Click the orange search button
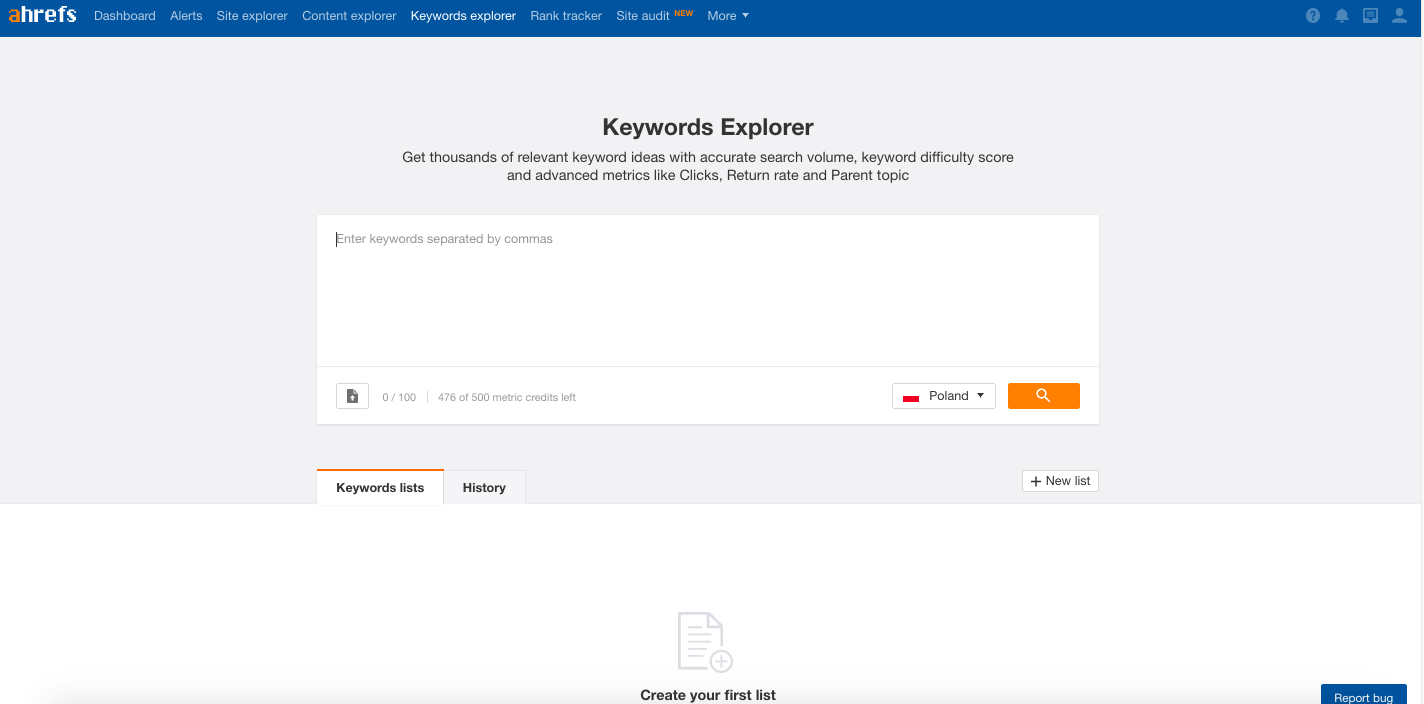The width and height of the screenshot is (1424, 704). (x=1043, y=396)
